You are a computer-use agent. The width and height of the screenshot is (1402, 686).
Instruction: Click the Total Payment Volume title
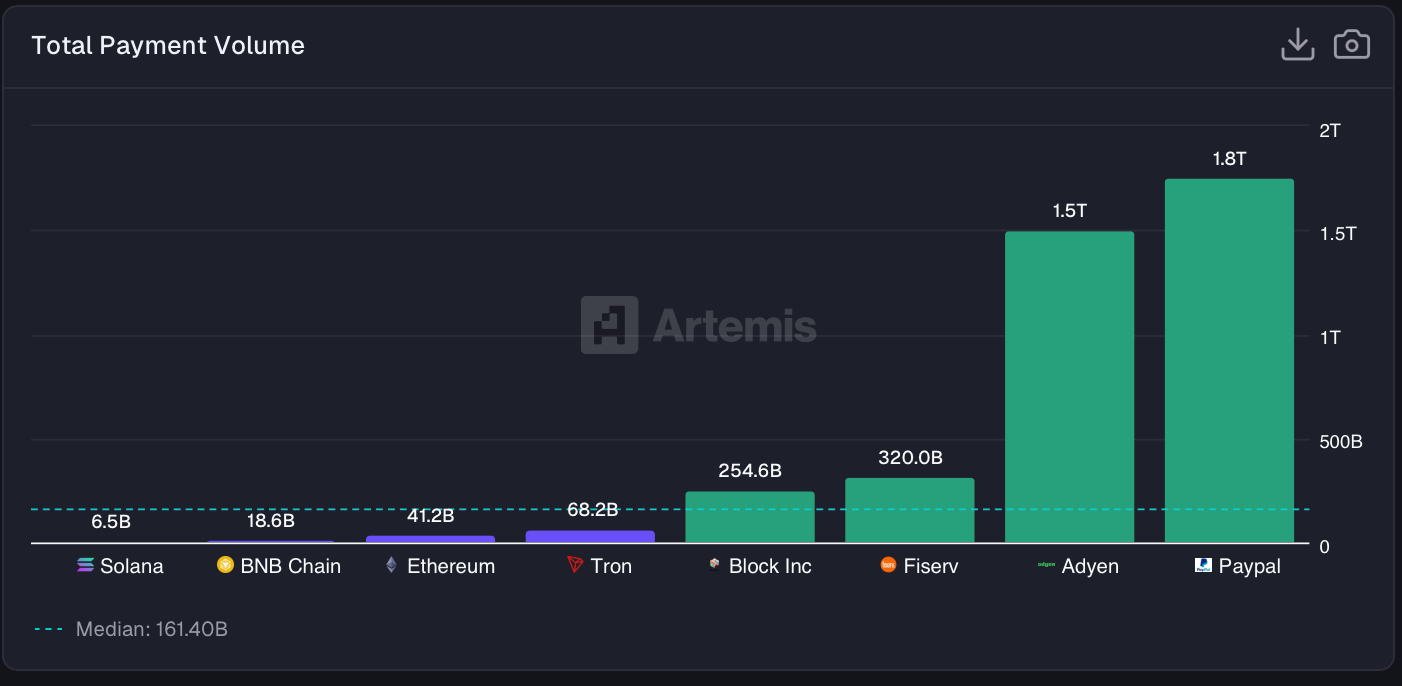coord(168,45)
